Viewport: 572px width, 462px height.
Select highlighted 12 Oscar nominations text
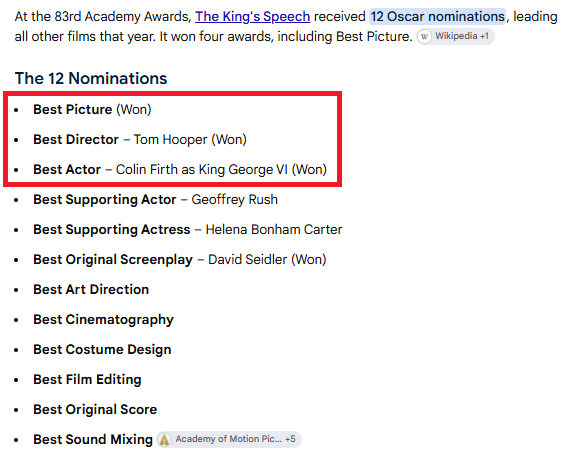(x=437, y=17)
